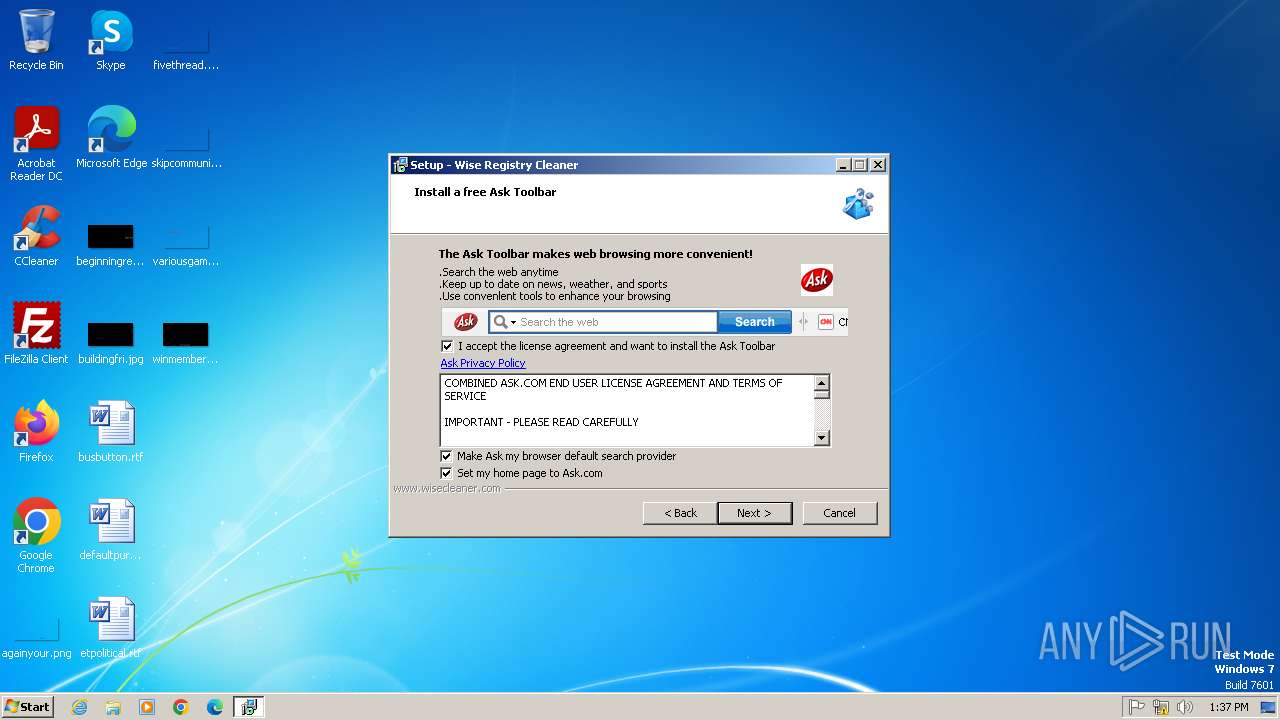1280x720 pixels.
Task: Open Internet Explorer from taskbar
Action: [x=79, y=707]
